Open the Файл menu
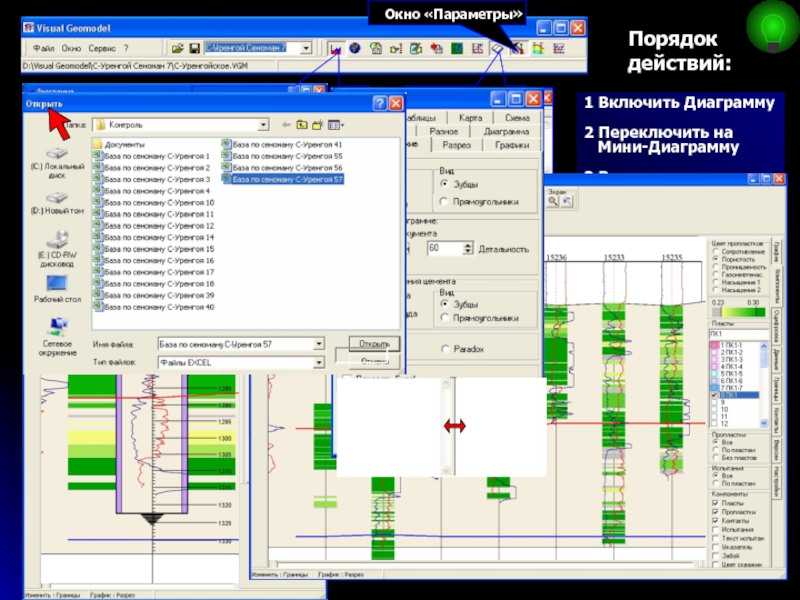 coord(43,47)
